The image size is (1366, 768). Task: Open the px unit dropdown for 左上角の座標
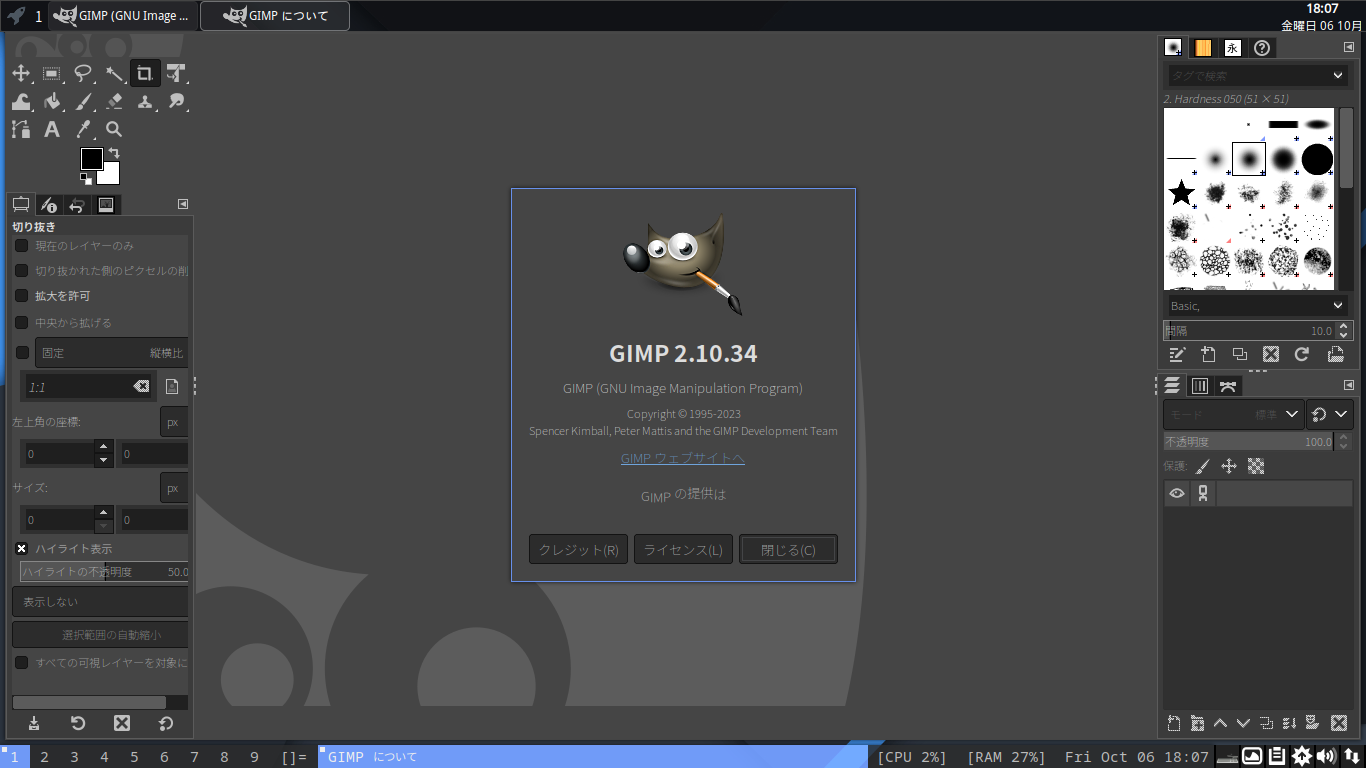click(x=174, y=422)
